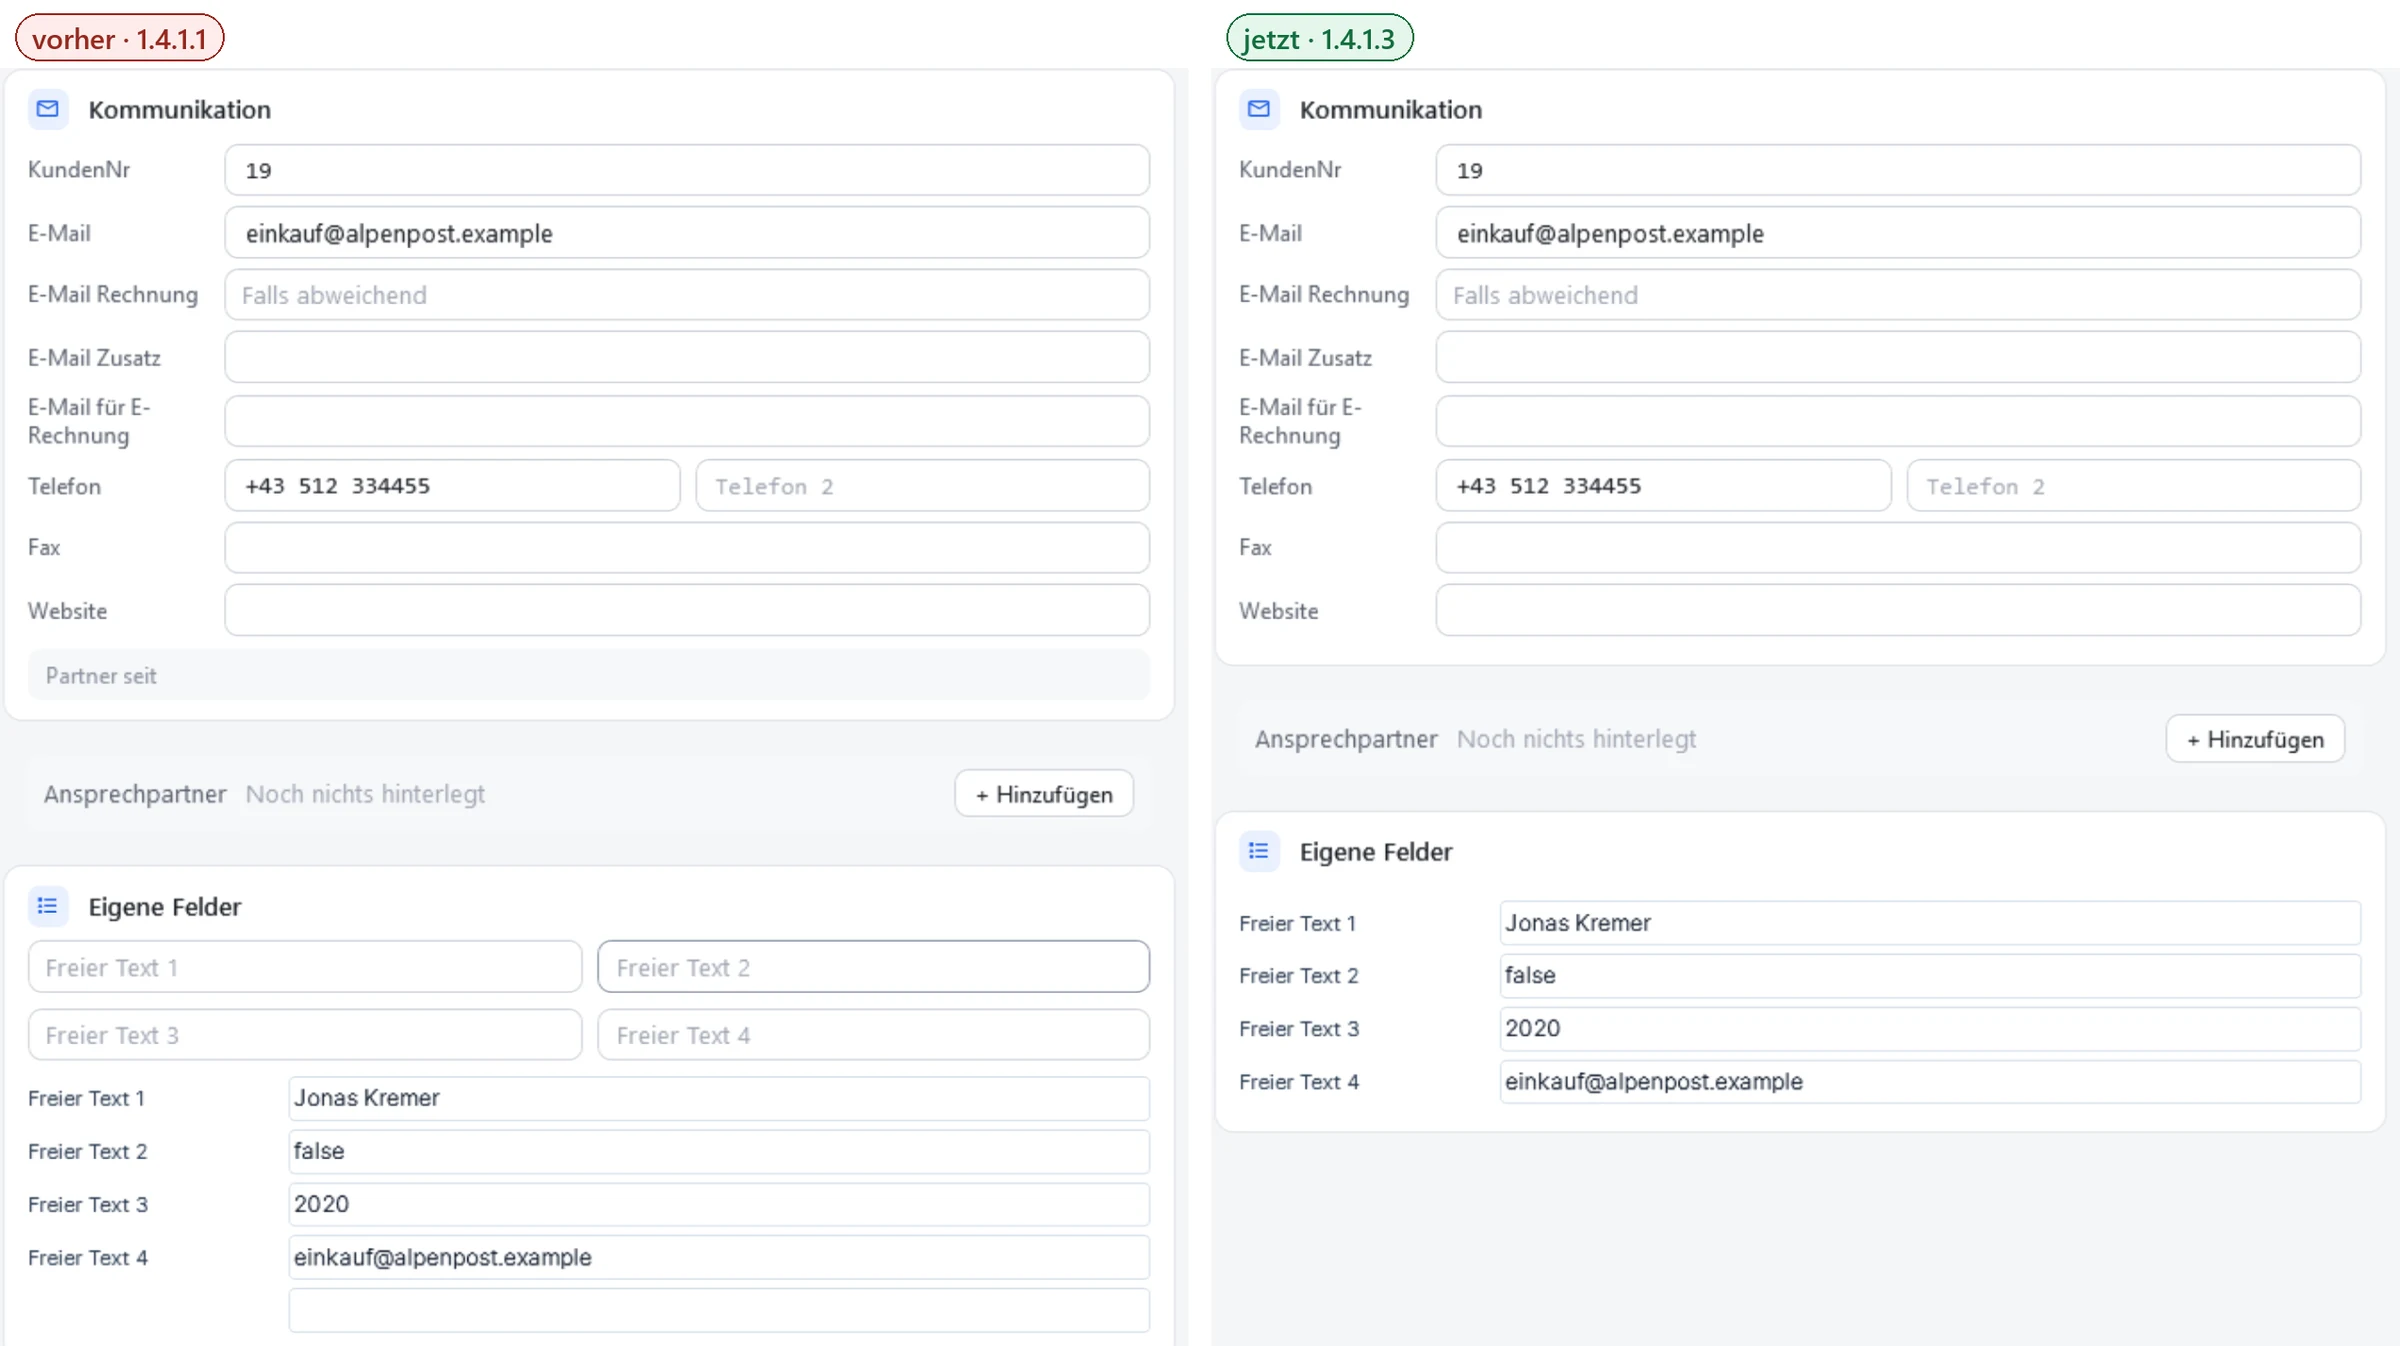Click E-Mail für E-Rechnung field in vorher panel
The image size is (2400, 1346).
pyautogui.click(x=687, y=421)
